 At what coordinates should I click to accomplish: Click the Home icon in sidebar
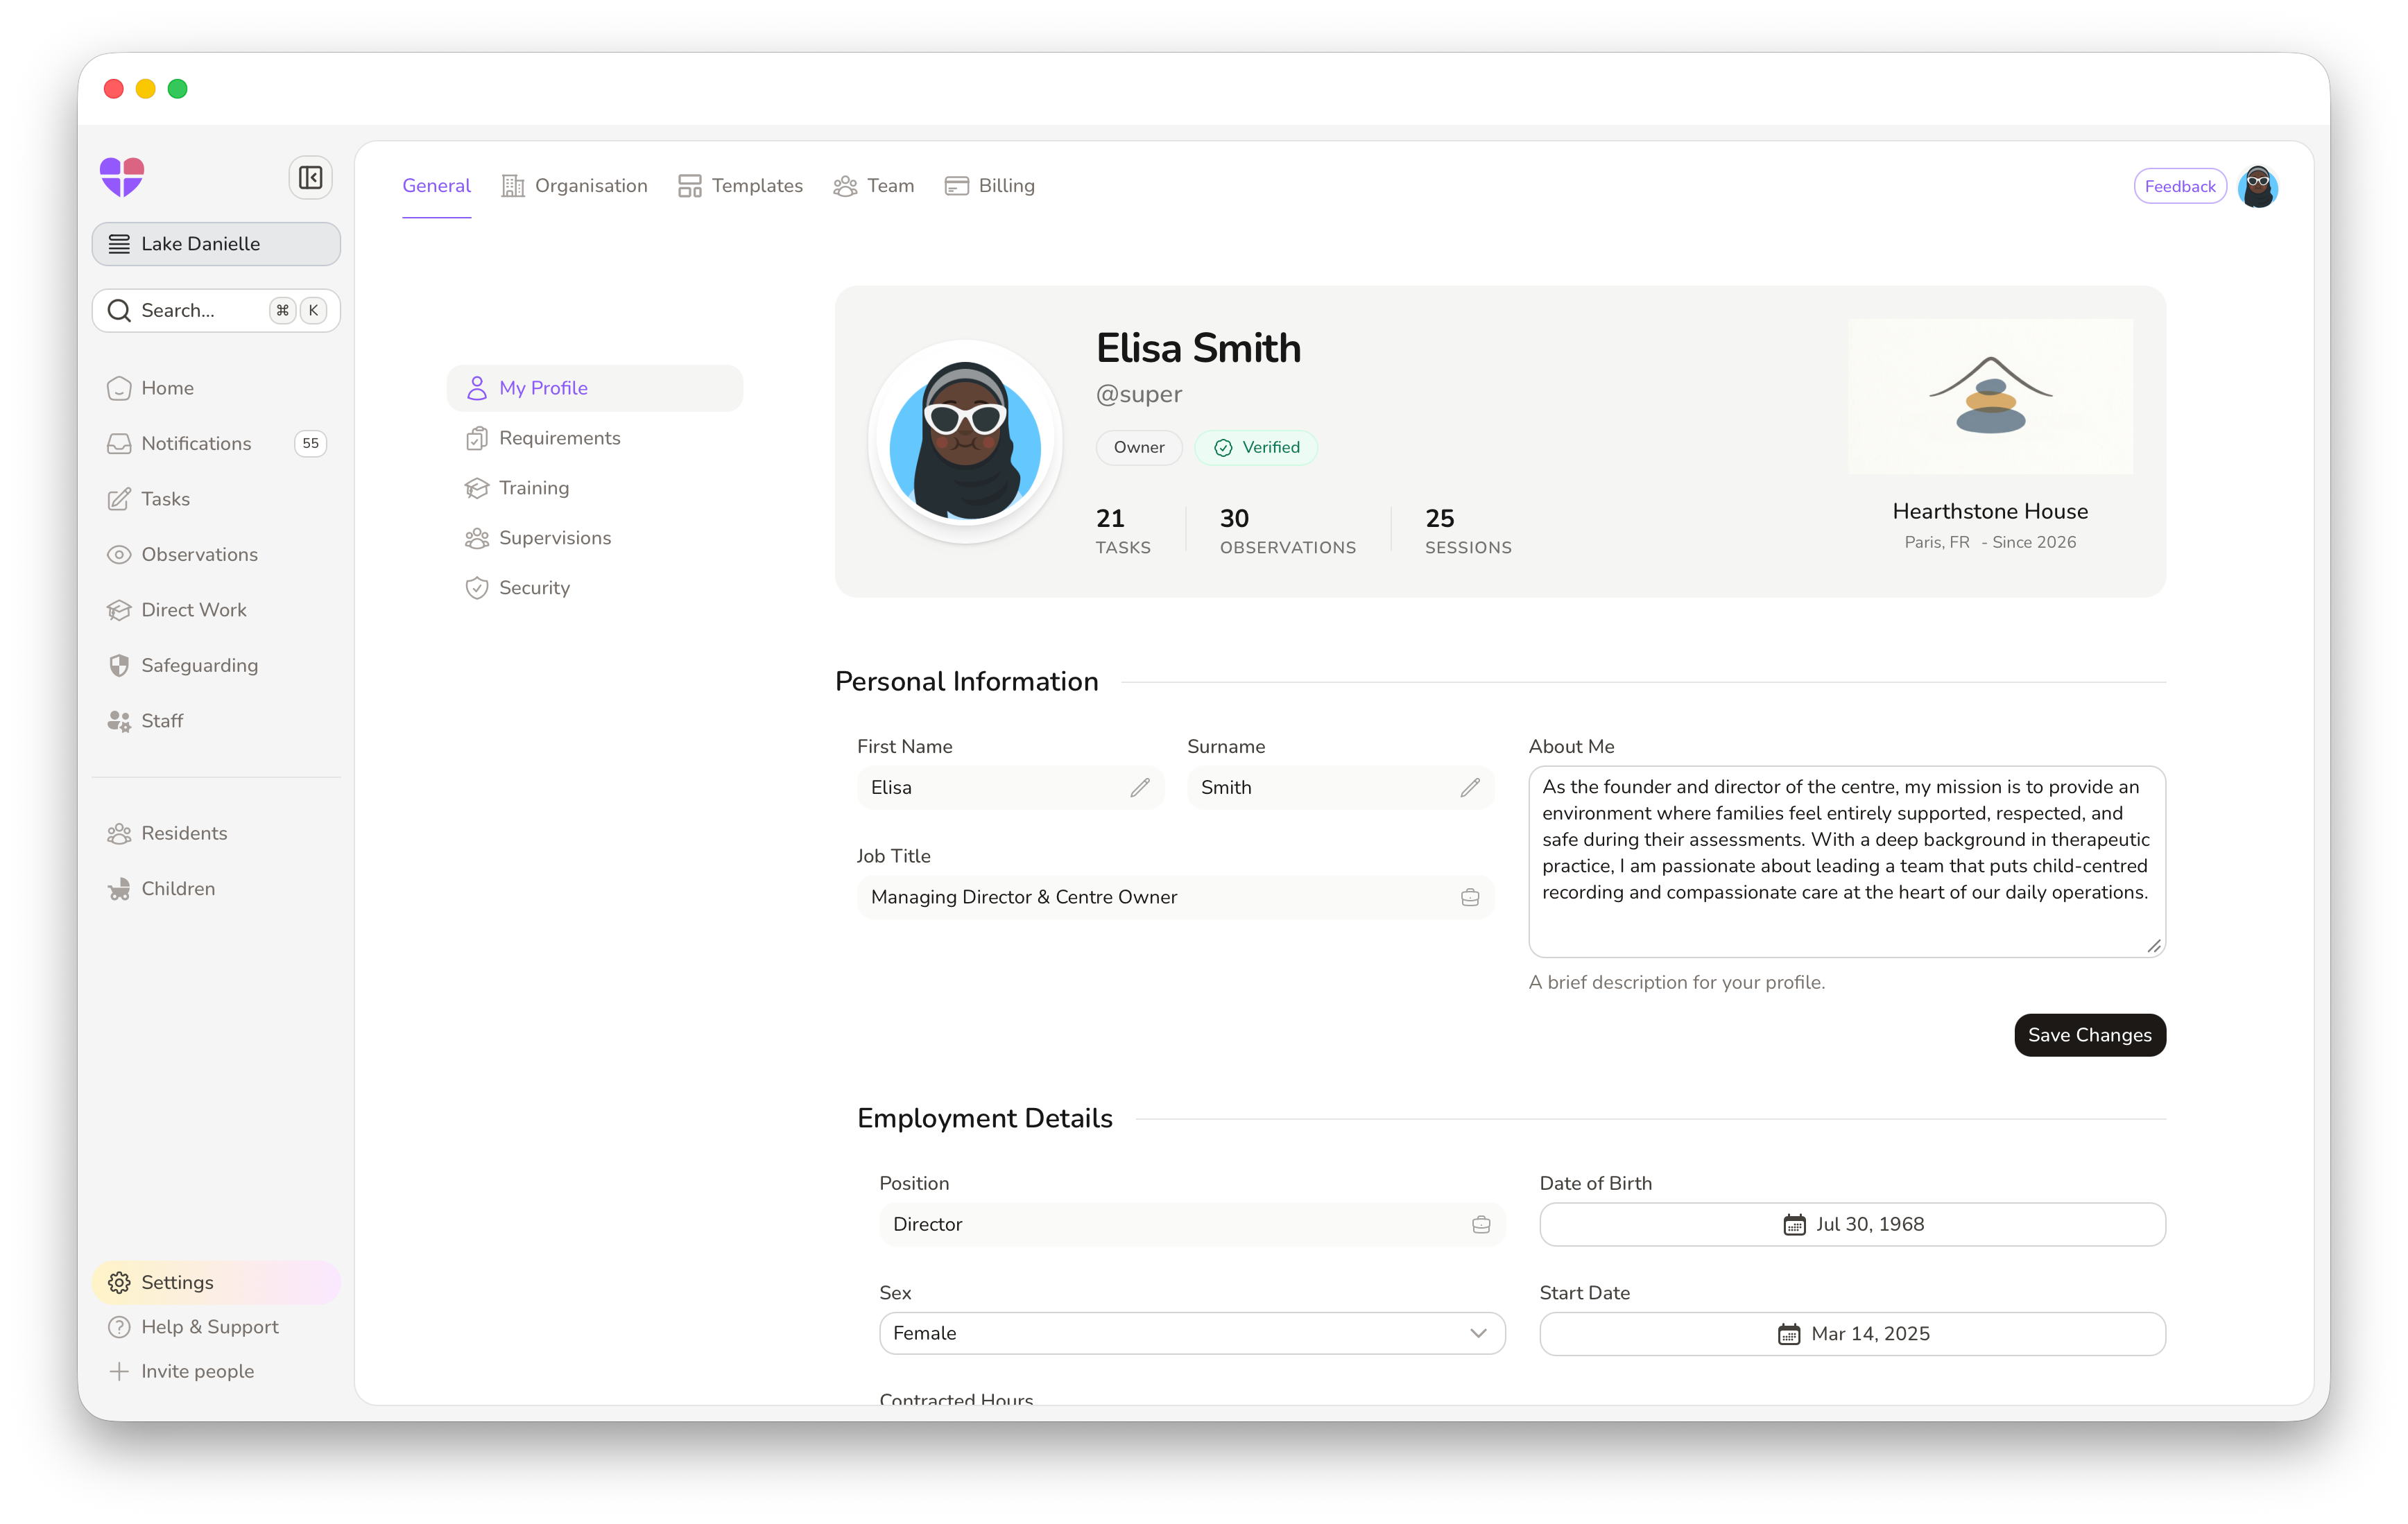tap(119, 388)
